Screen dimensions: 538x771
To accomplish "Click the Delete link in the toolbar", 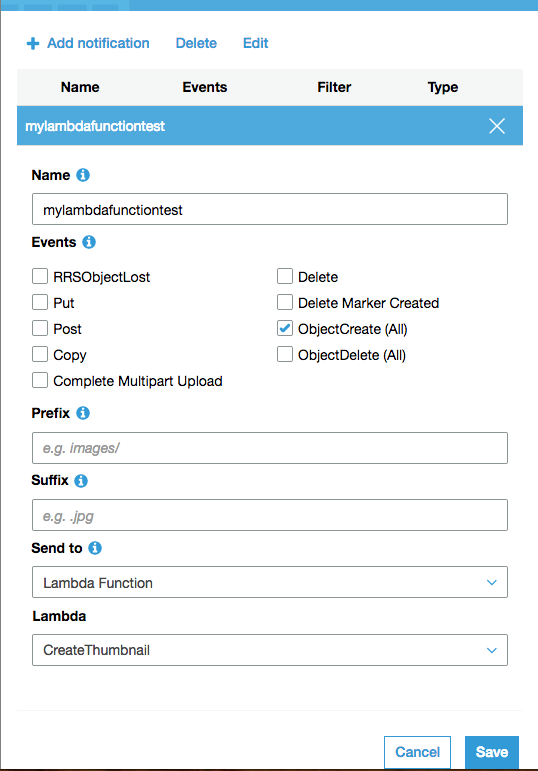I will pyautogui.click(x=196, y=43).
